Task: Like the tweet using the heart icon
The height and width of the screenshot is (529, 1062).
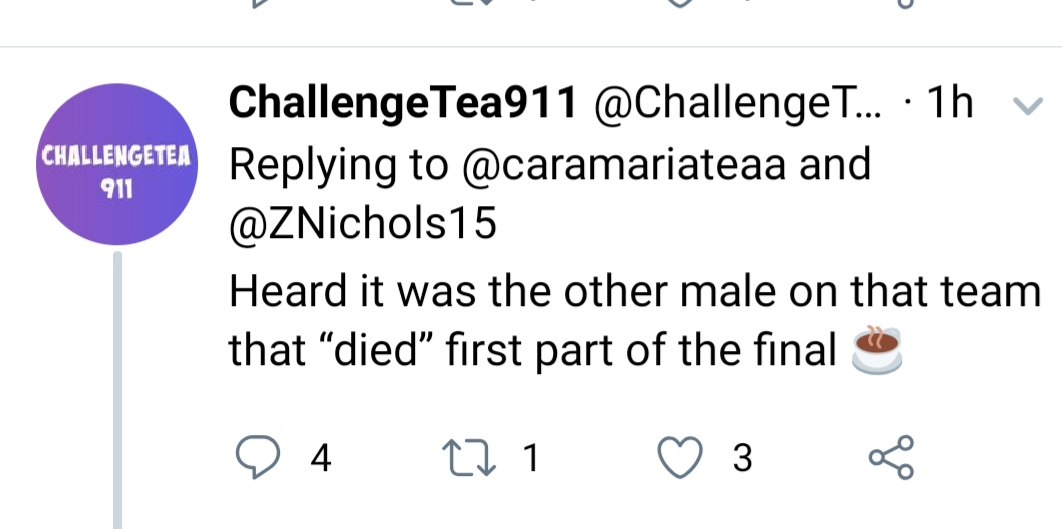Action: 680,457
